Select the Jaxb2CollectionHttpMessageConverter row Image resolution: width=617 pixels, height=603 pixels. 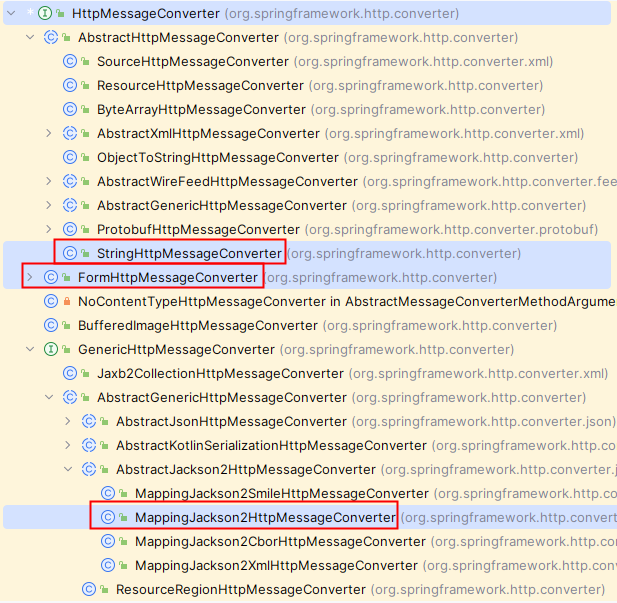coord(307,374)
